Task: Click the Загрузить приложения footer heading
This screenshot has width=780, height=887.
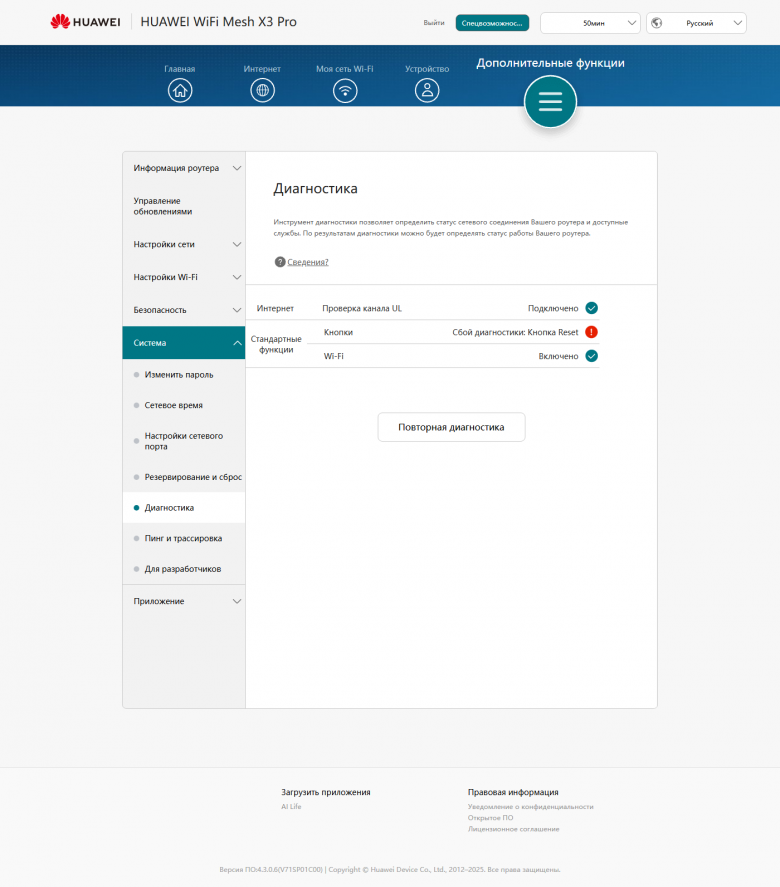Action: 326,792
